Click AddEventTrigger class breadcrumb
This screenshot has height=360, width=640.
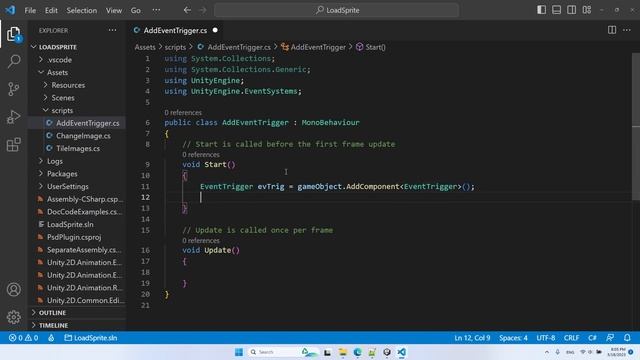(313, 47)
